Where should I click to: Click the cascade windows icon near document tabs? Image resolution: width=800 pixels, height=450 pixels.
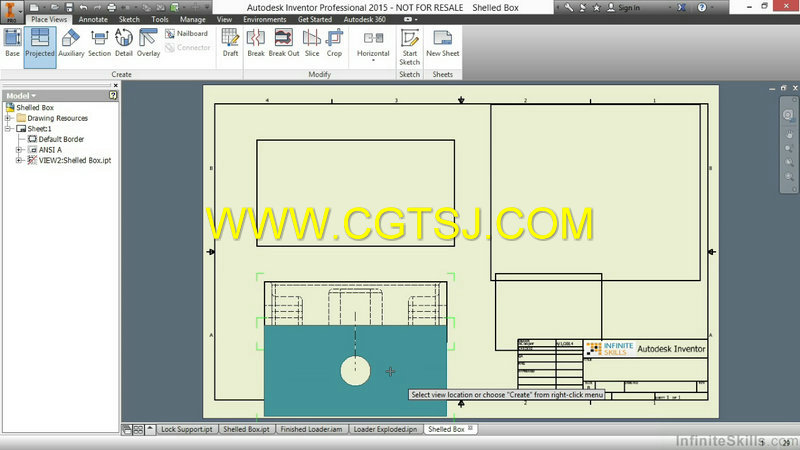pos(127,430)
